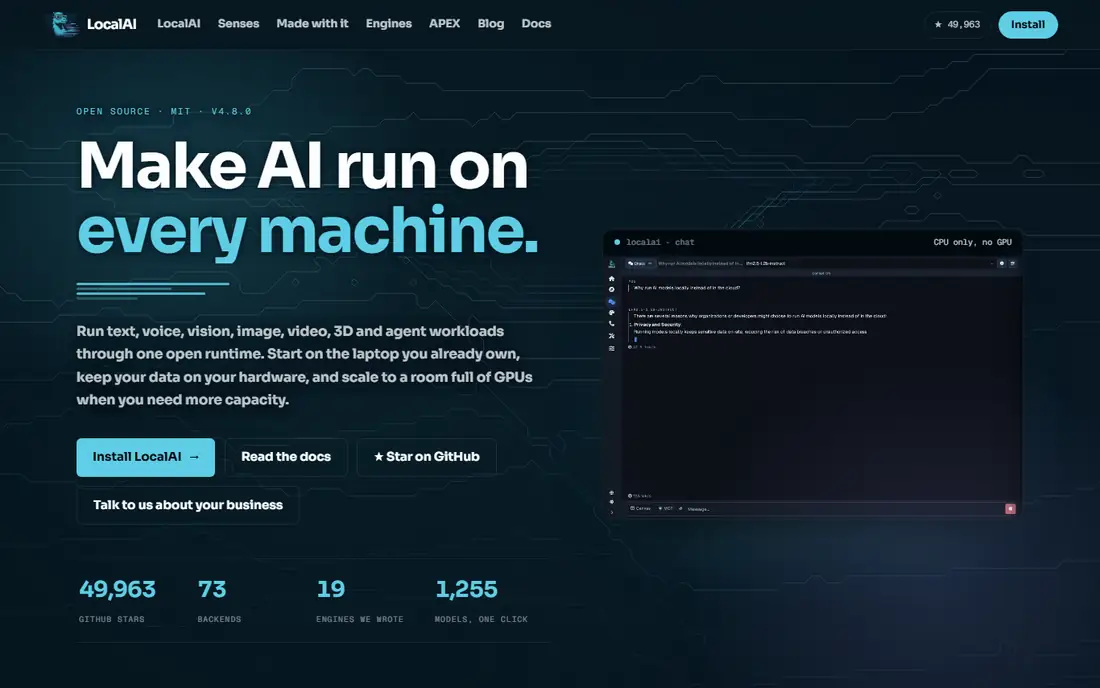1100x688 pixels.
Task: Open the Senses nav item
Action: click(239, 24)
